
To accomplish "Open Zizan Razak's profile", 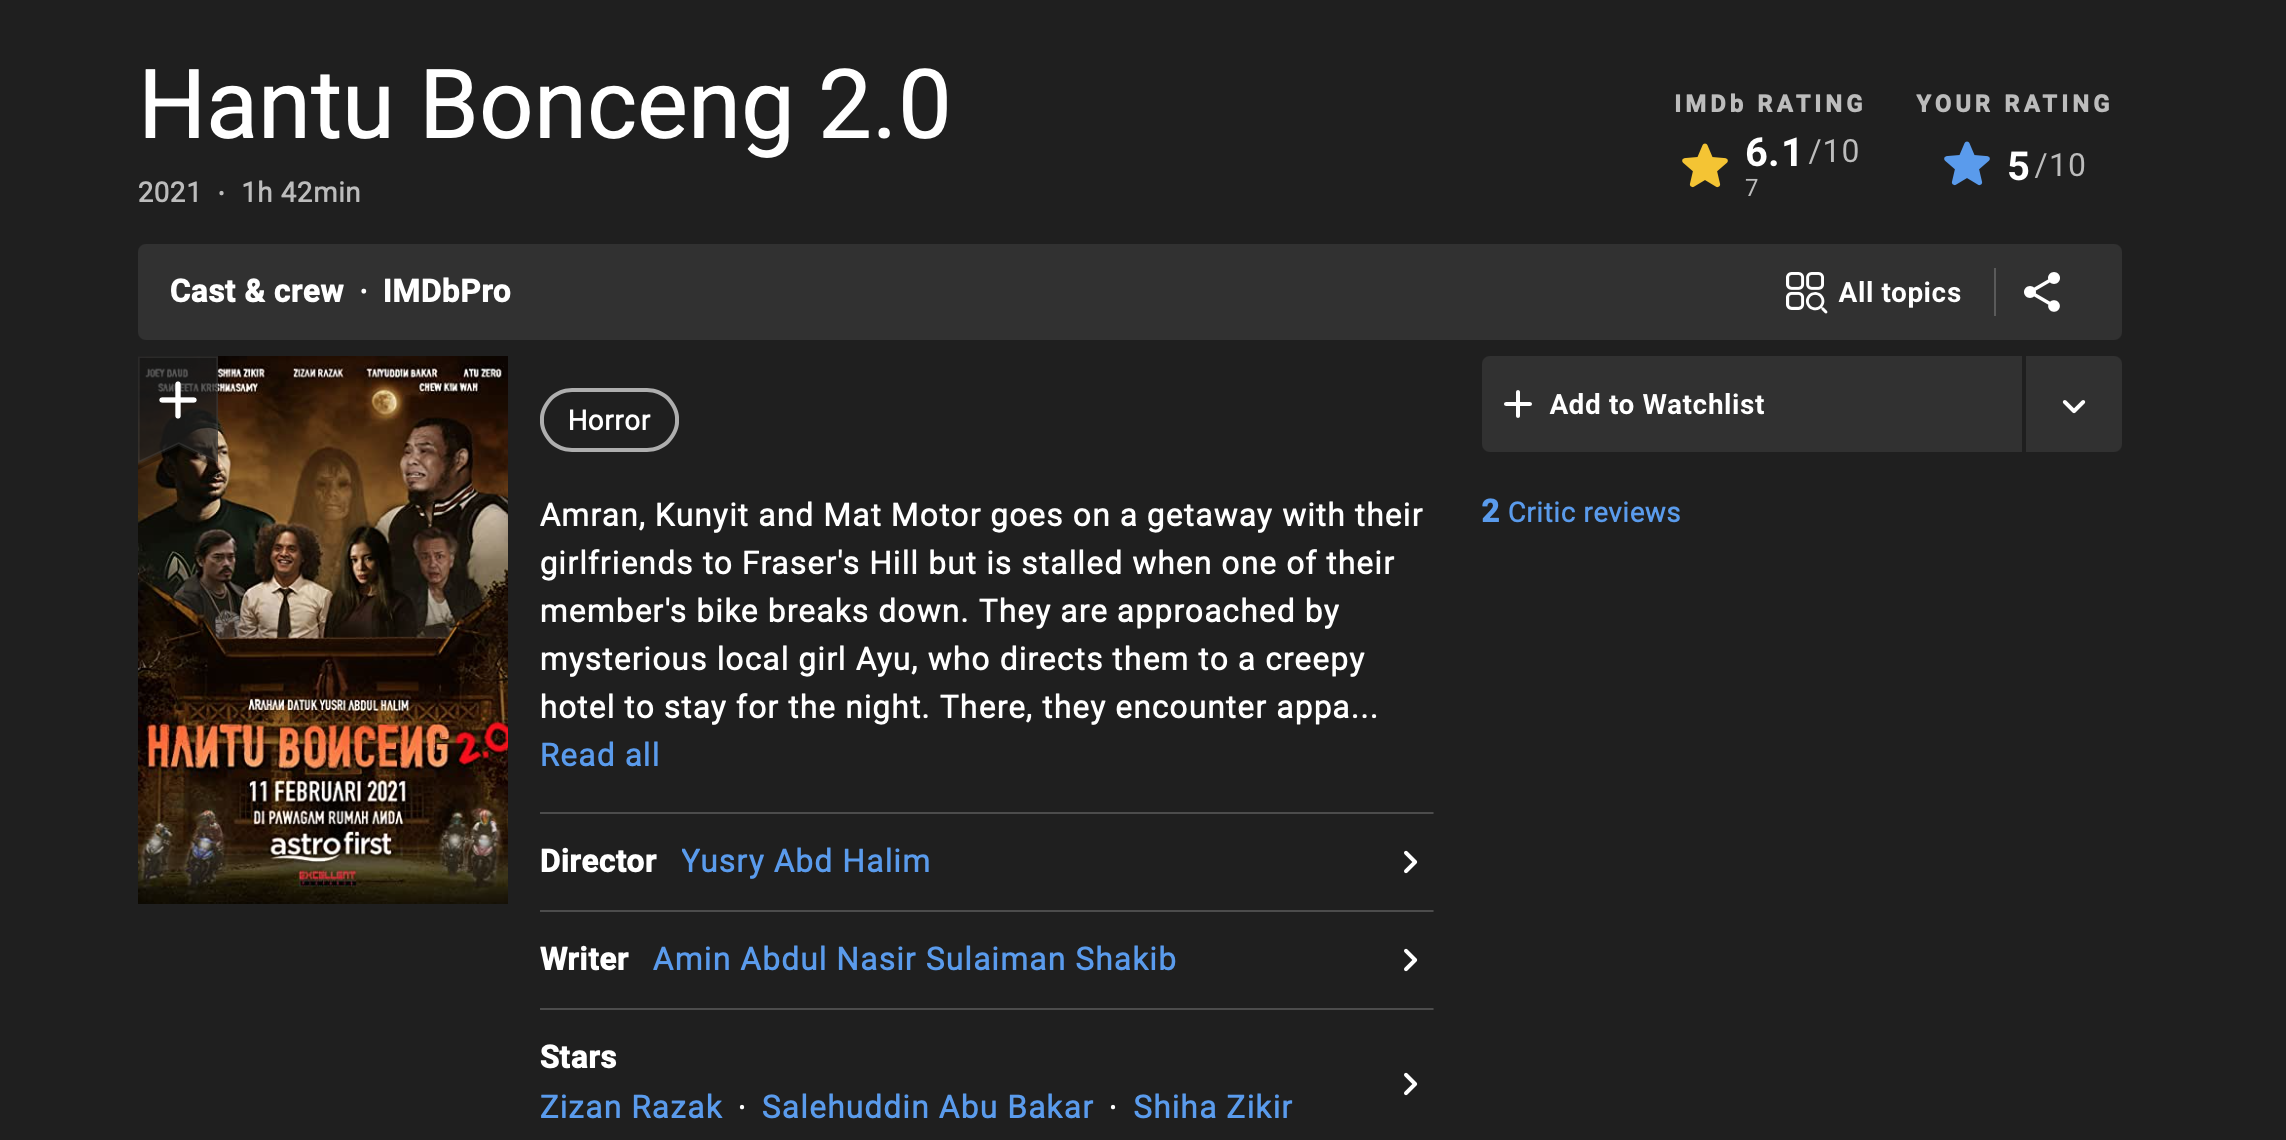I will coord(631,1107).
